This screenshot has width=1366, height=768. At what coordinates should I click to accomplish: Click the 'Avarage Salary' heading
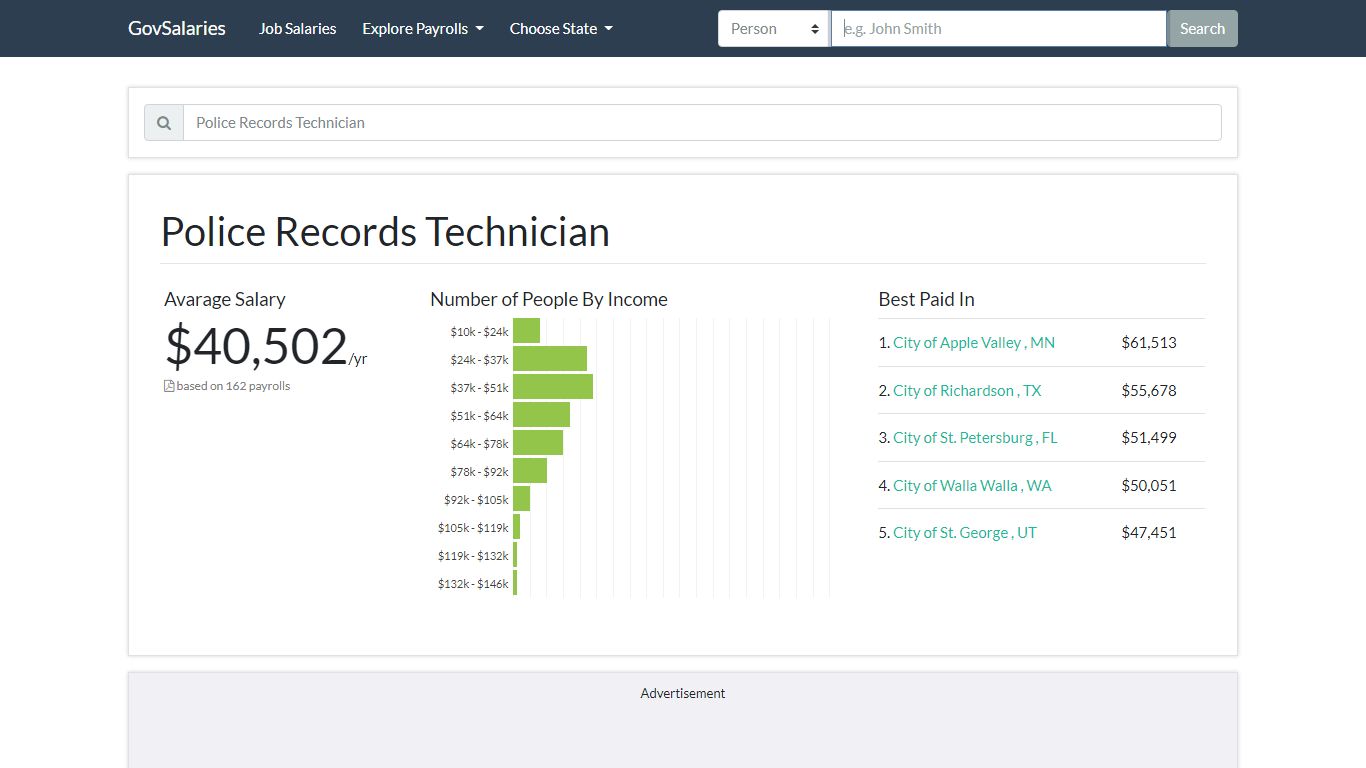(x=225, y=299)
